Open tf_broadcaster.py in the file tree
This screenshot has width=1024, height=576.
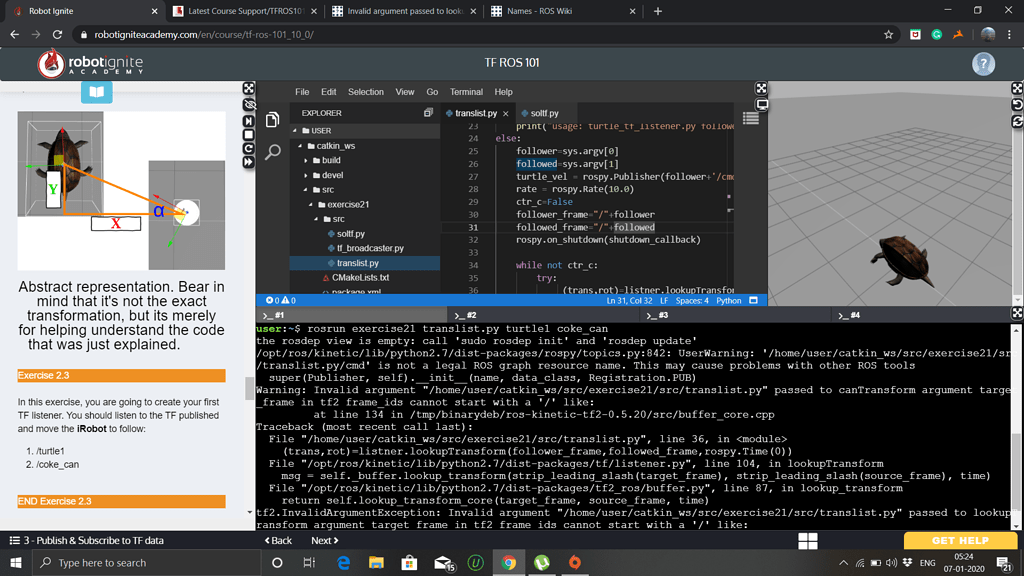coord(370,248)
